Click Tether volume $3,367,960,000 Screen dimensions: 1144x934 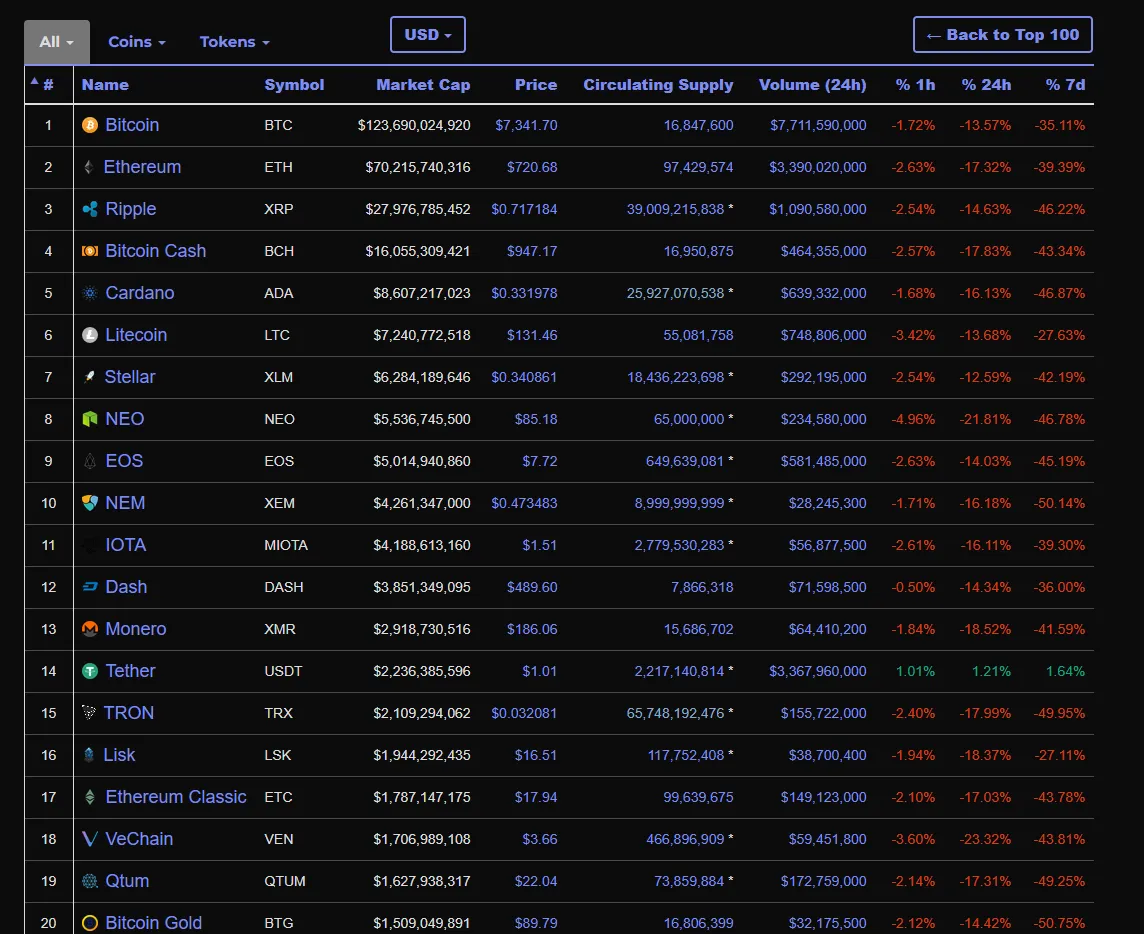click(818, 671)
